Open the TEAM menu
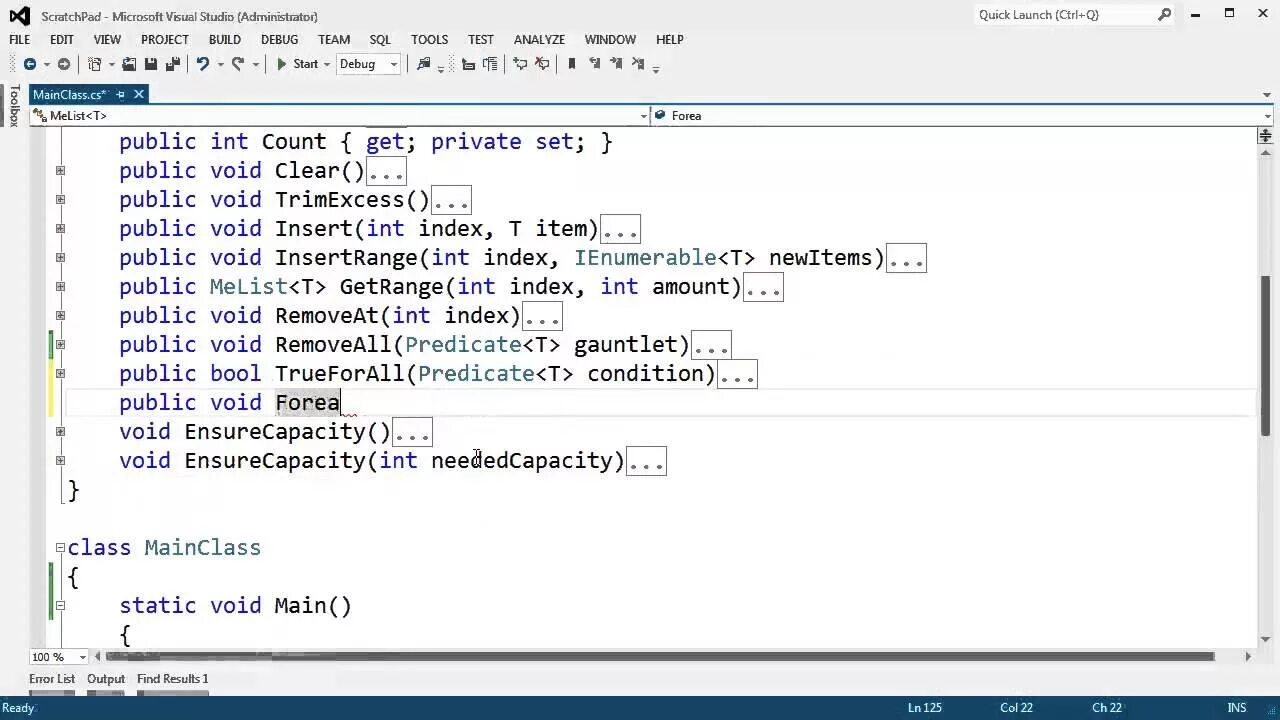Viewport: 1280px width, 720px height. coord(334,39)
